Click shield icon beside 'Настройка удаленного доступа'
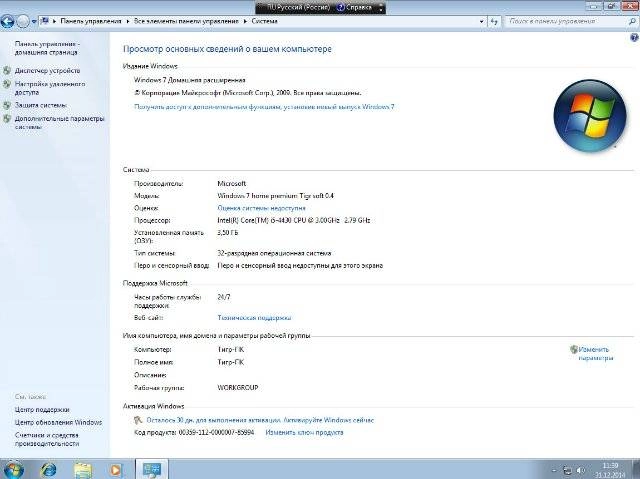The image size is (640, 479). [7, 84]
